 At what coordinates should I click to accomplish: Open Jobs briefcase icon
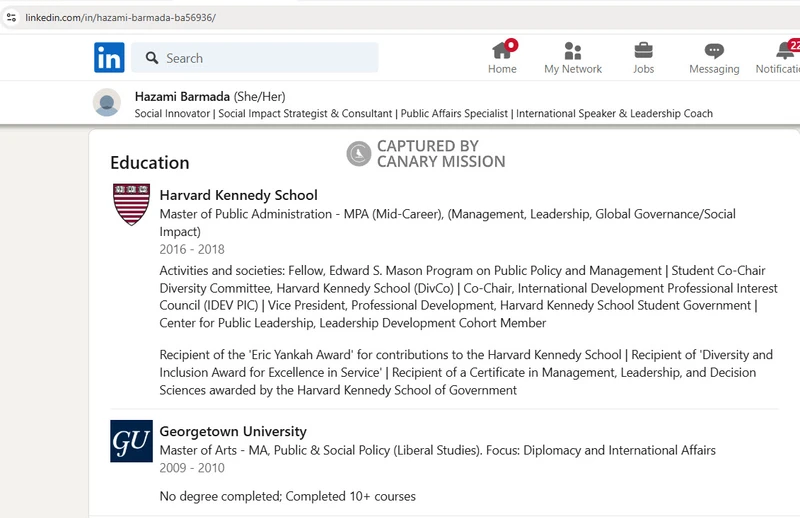[x=643, y=51]
